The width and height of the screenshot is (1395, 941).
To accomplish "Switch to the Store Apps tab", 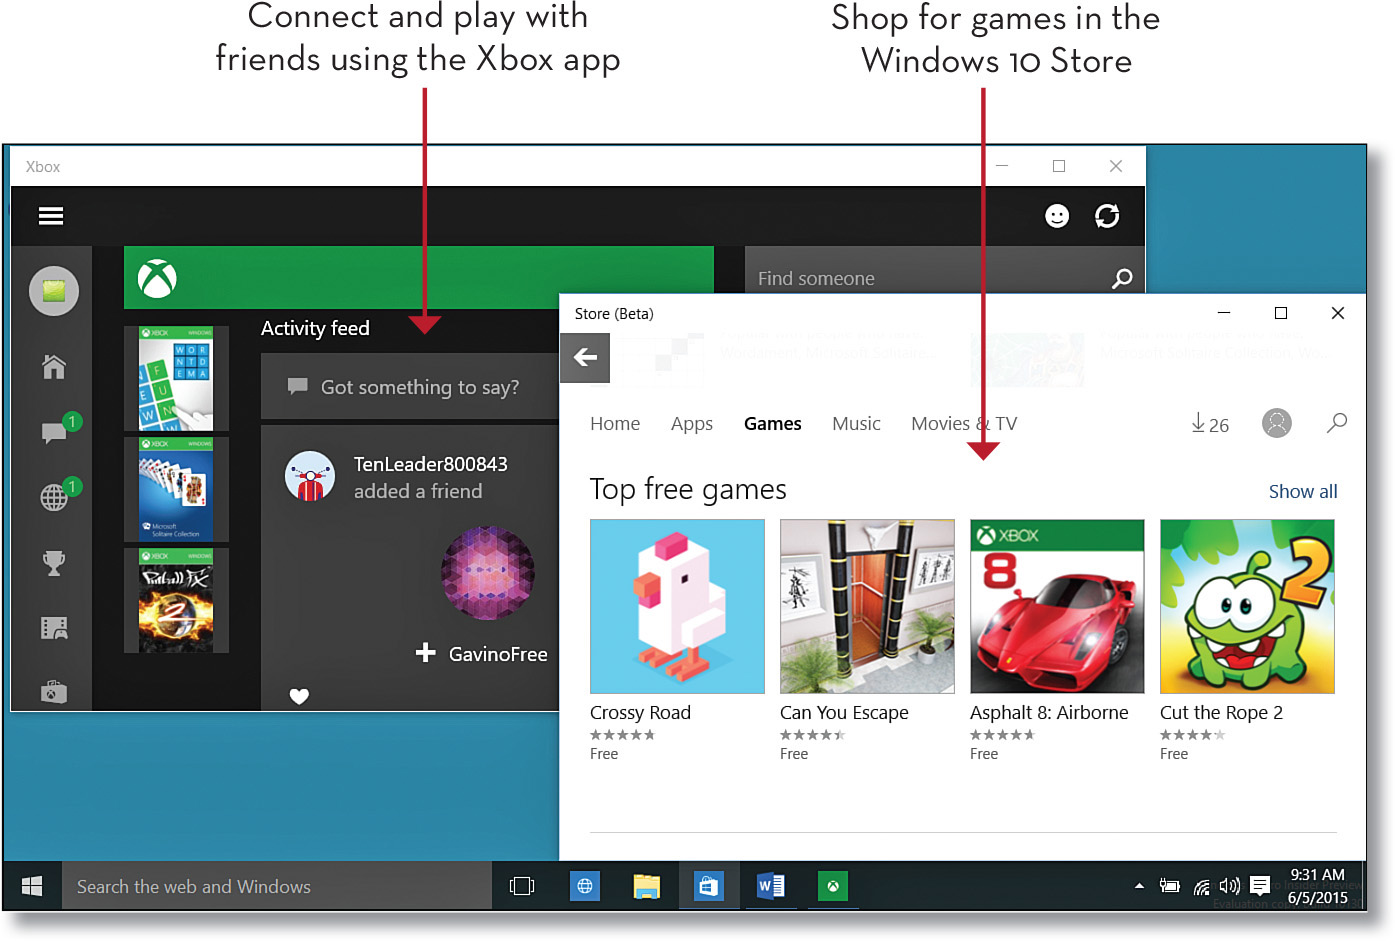I will [692, 424].
